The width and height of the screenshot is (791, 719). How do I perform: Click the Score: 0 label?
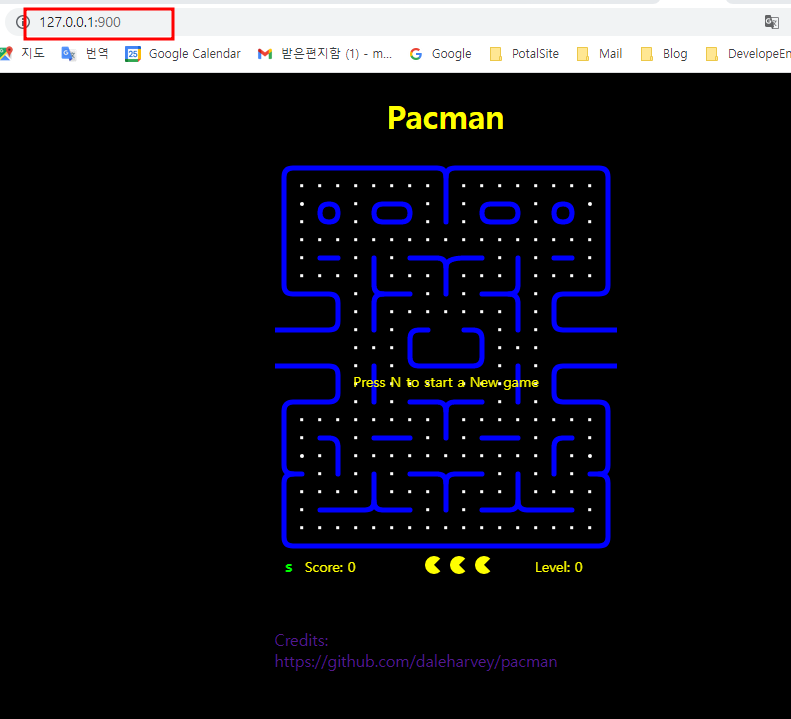point(330,567)
